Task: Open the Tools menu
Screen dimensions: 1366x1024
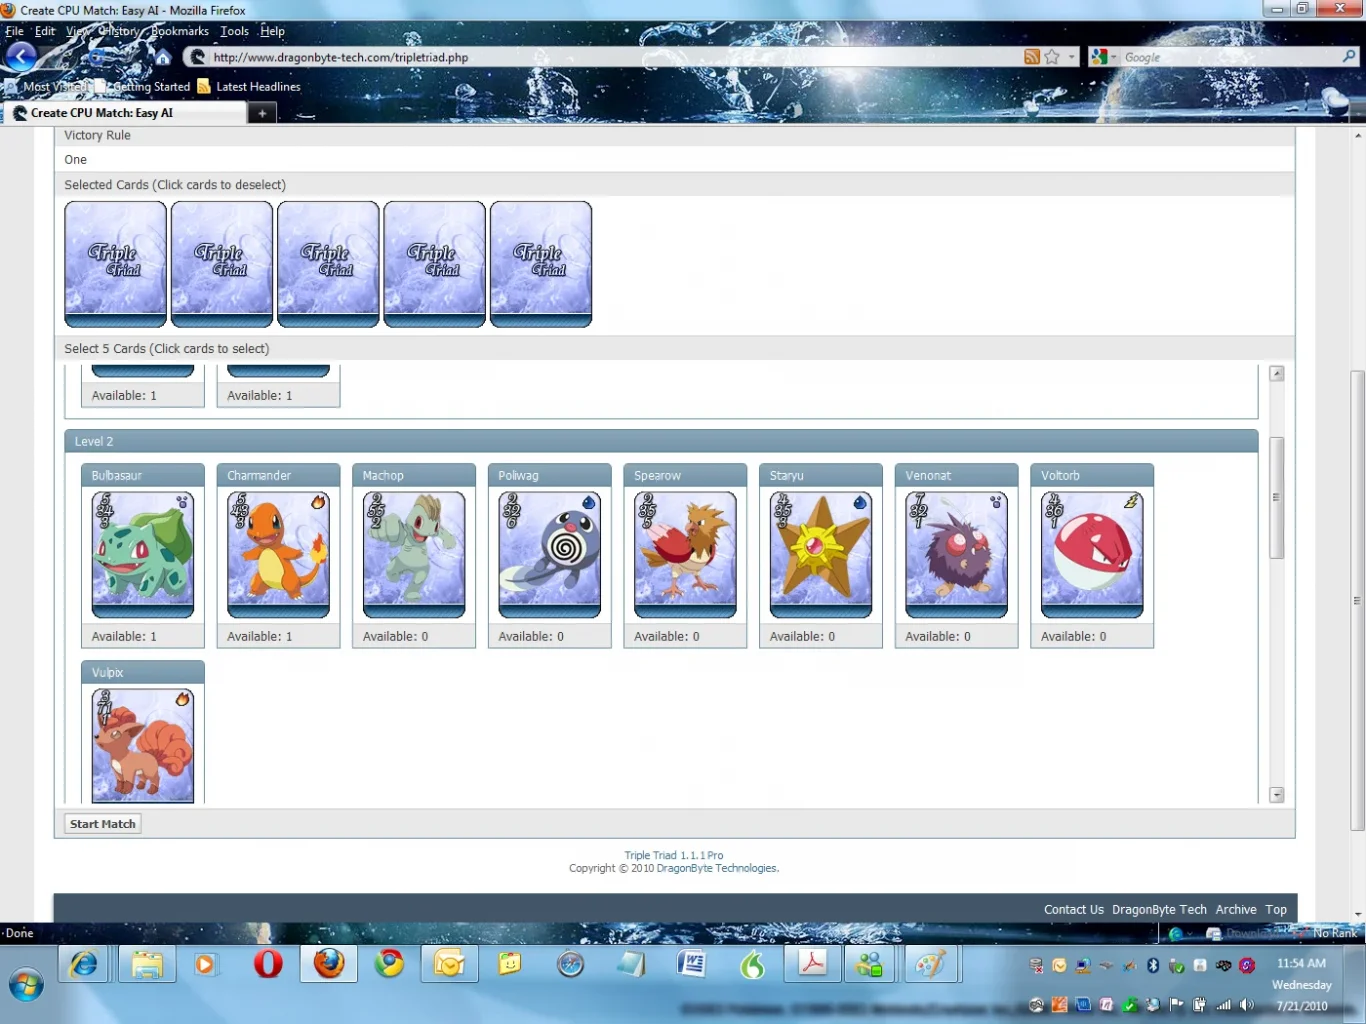Action: [x=234, y=31]
